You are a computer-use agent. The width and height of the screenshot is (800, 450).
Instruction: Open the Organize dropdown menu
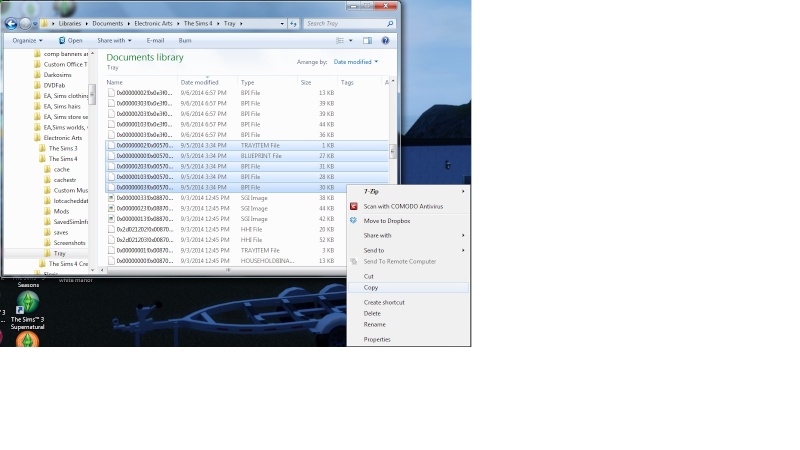28,40
